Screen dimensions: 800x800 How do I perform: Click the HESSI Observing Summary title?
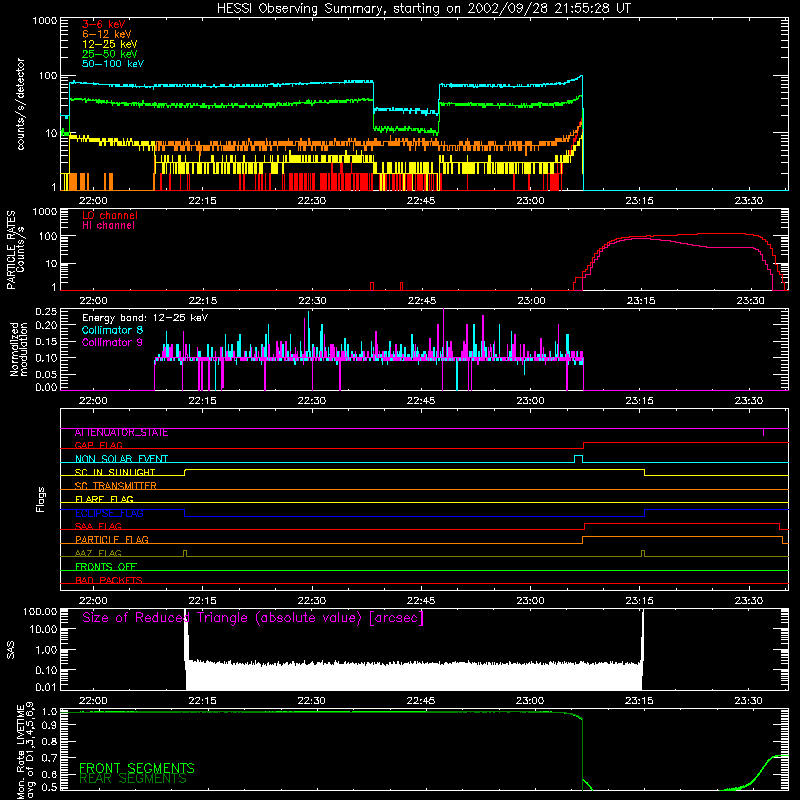click(423, 9)
